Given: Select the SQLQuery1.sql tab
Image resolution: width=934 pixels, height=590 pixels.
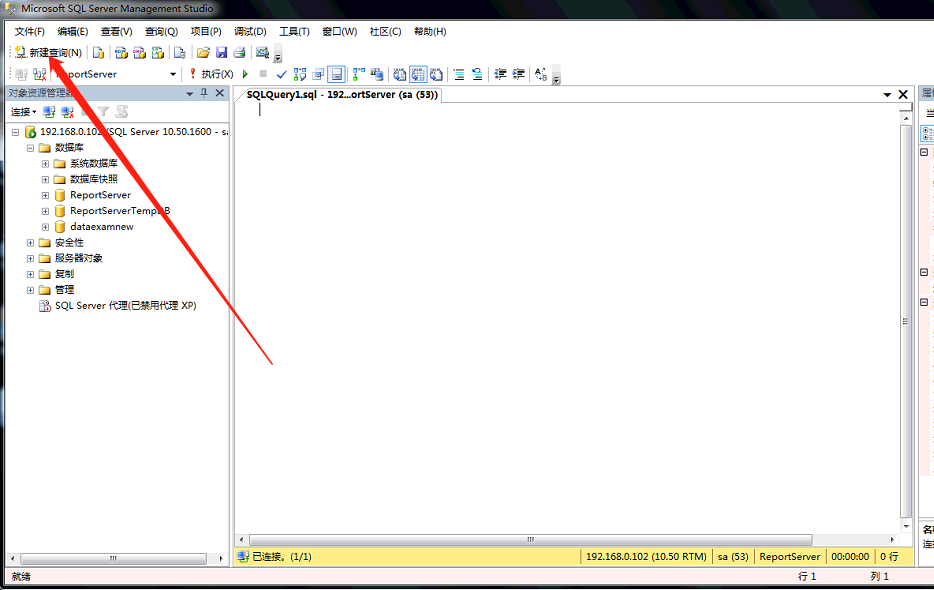Looking at the screenshot, I should (342, 95).
